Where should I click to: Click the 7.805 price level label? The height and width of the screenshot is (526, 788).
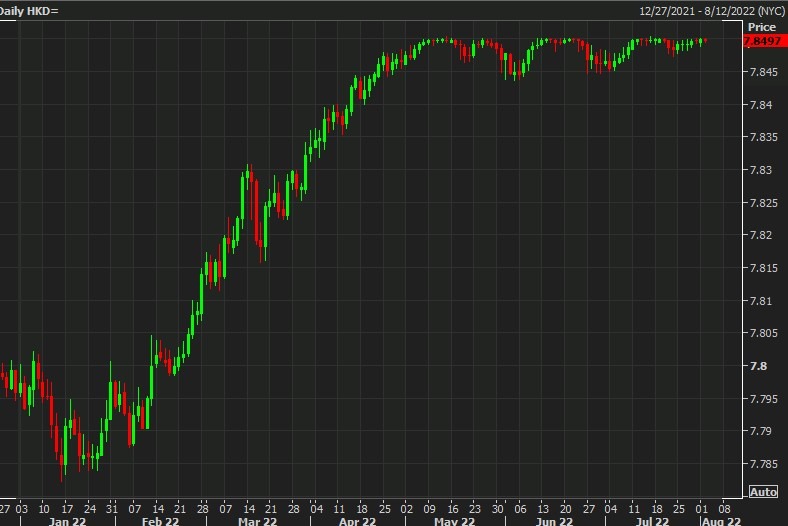763,333
